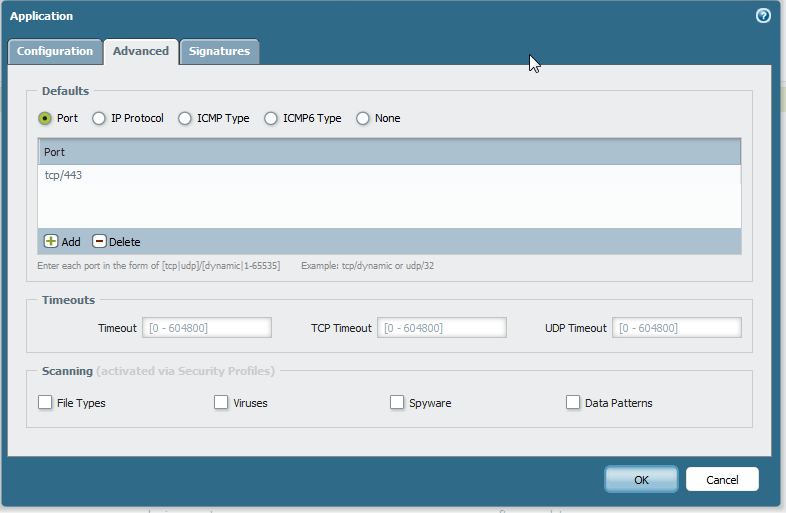Screen dimensions: 786x513
Task: Tick the Data Patterns checkbox
Action: click(573, 403)
